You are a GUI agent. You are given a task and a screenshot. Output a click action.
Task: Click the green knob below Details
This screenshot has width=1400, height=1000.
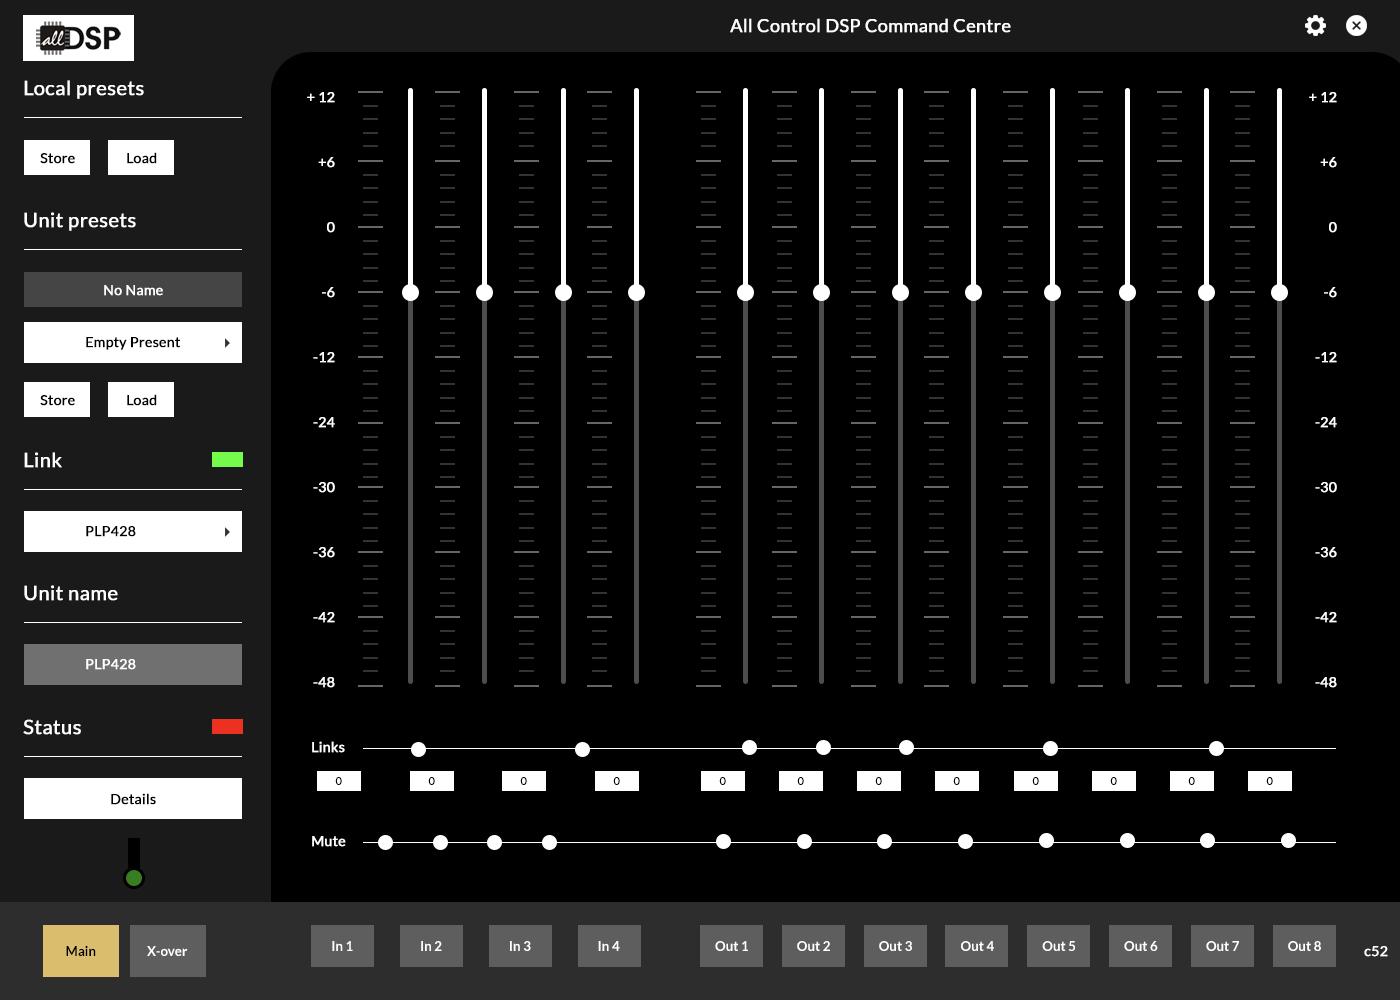(x=134, y=878)
